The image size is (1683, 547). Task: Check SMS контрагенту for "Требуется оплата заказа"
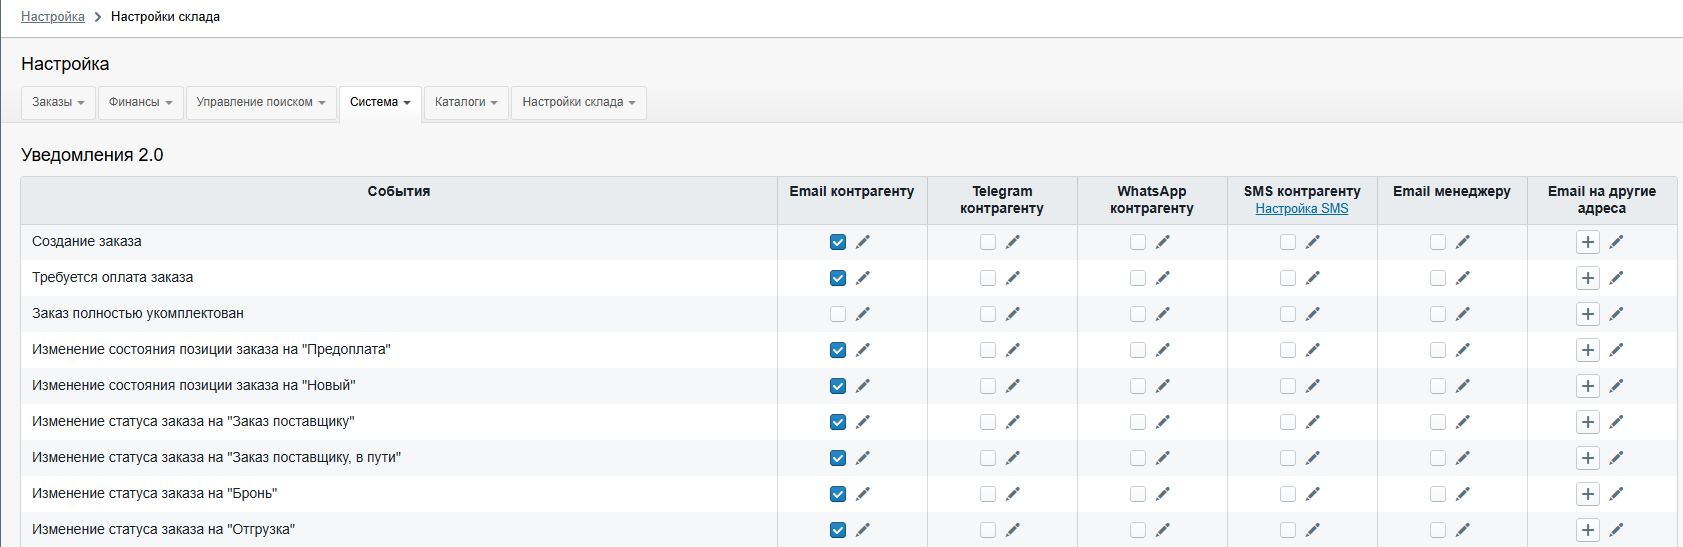pos(1288,278)
